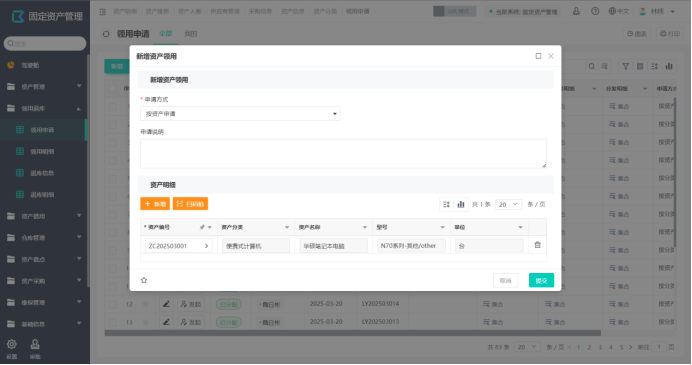Open the 20 per page dropdown in dialog
Image resolution: width=692 pixels, height=365 pixels.
coord(508,204)
